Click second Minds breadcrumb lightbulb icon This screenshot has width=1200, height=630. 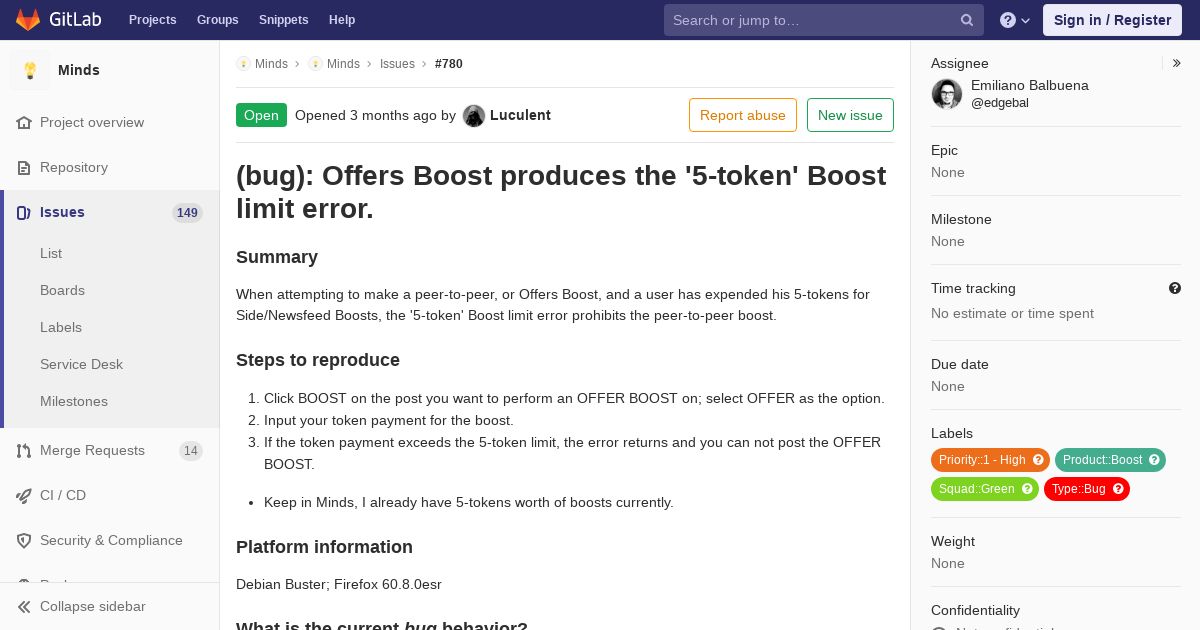[x=315, y=64]
